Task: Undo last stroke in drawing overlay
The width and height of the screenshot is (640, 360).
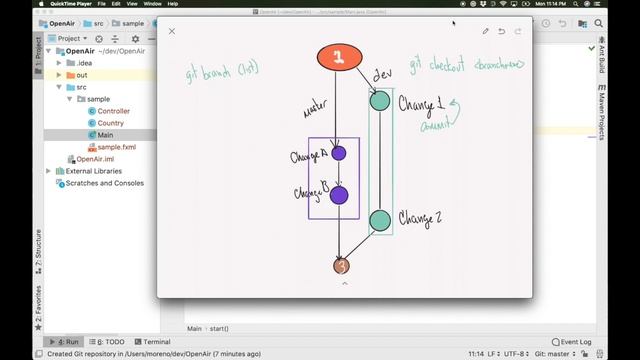Action: coord(502,31)
